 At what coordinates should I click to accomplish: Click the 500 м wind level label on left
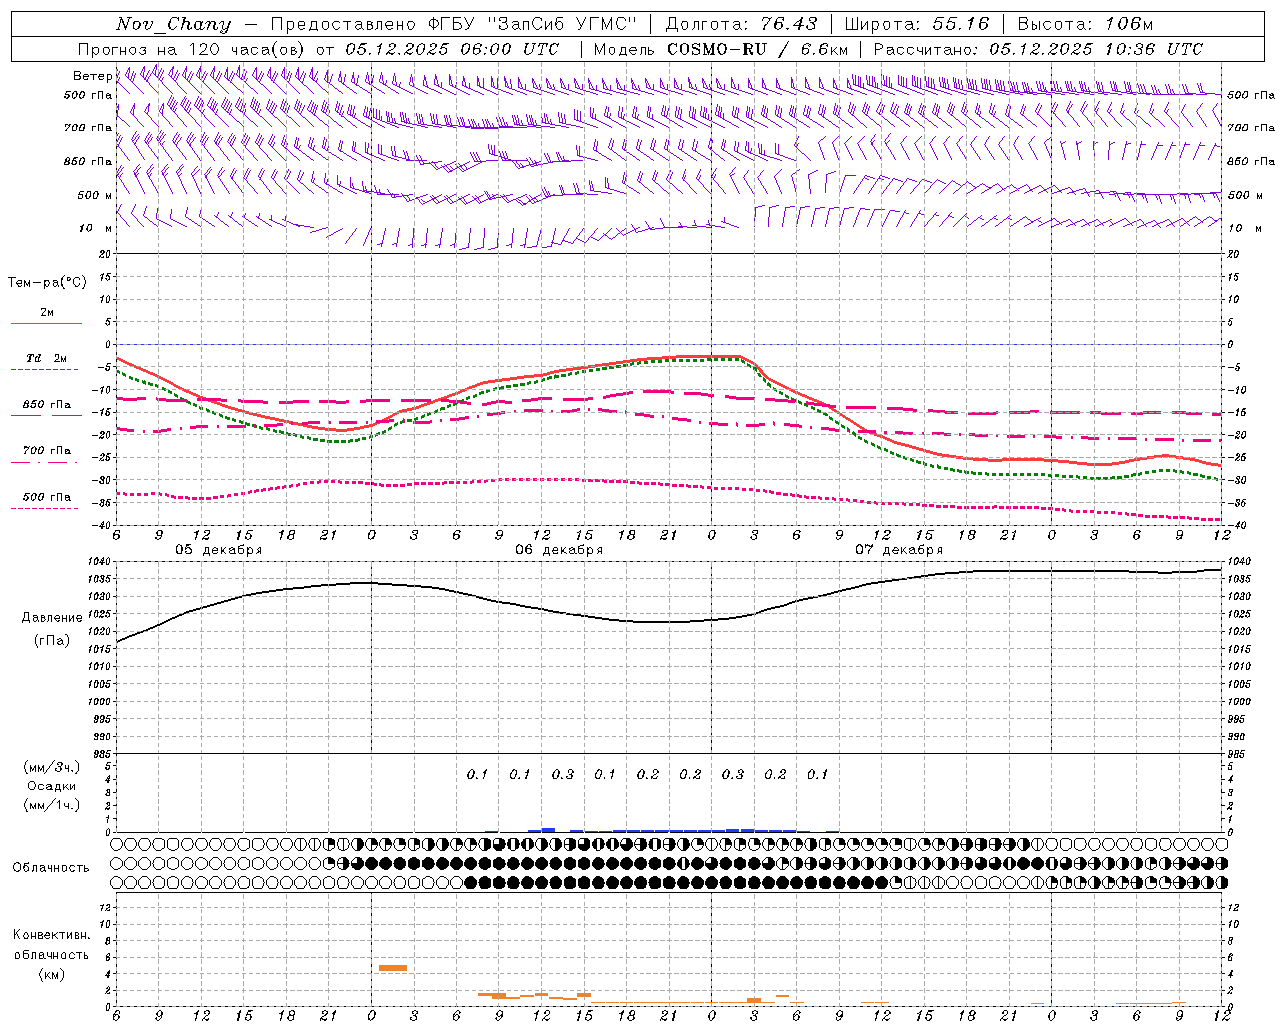[95, 195]
